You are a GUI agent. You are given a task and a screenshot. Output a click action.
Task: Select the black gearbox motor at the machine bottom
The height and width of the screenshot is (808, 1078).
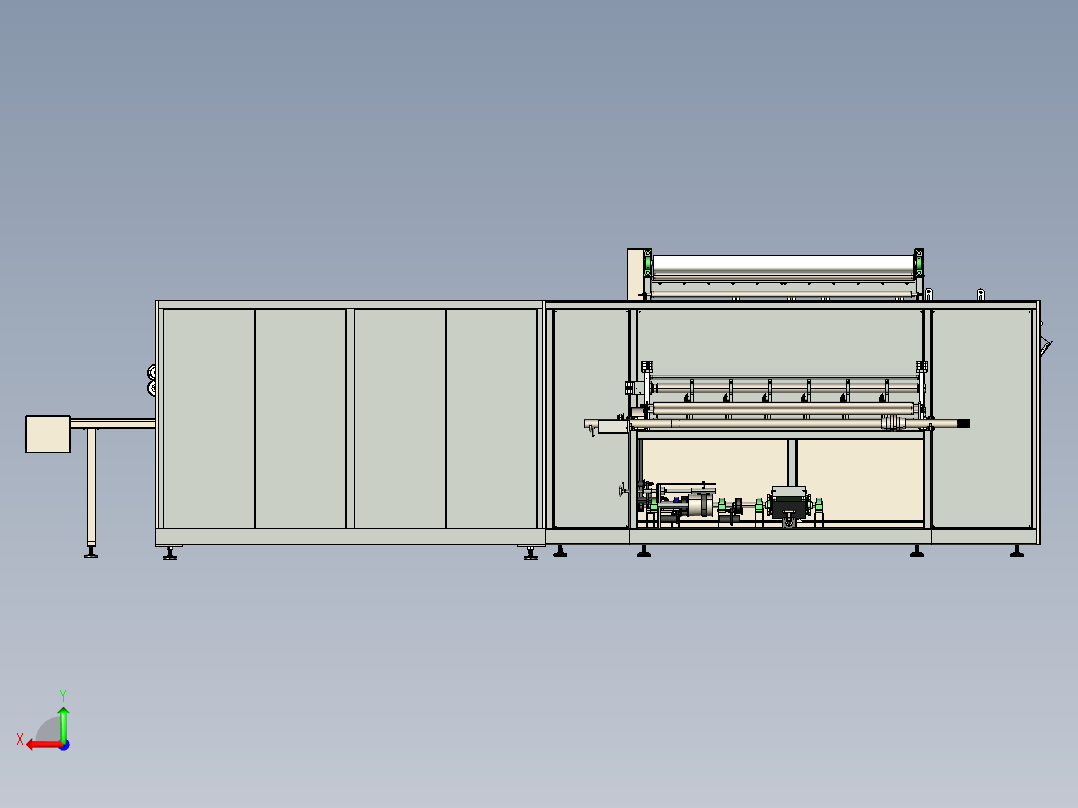point(789,505)
